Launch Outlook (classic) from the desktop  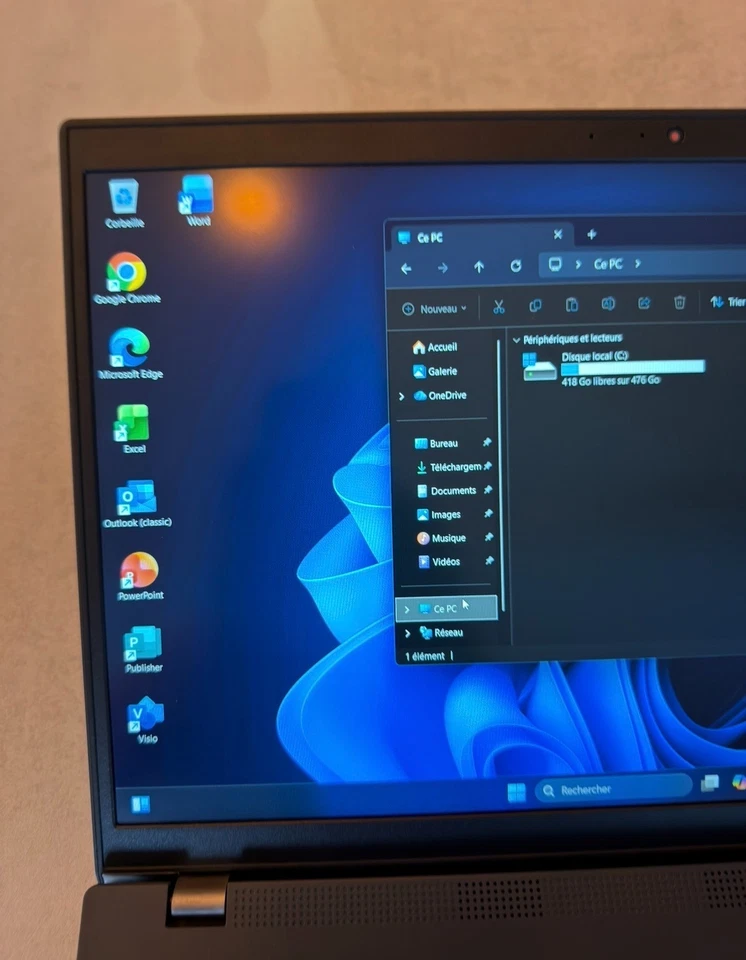[x=137, y=504]
